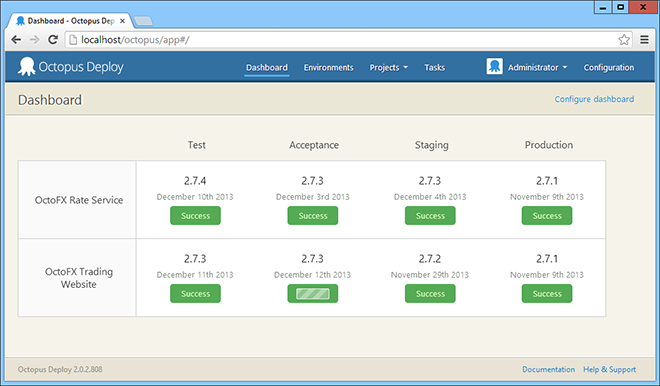
Task: Click Trading Website Production Success button
Action: (x=547, y=293)
